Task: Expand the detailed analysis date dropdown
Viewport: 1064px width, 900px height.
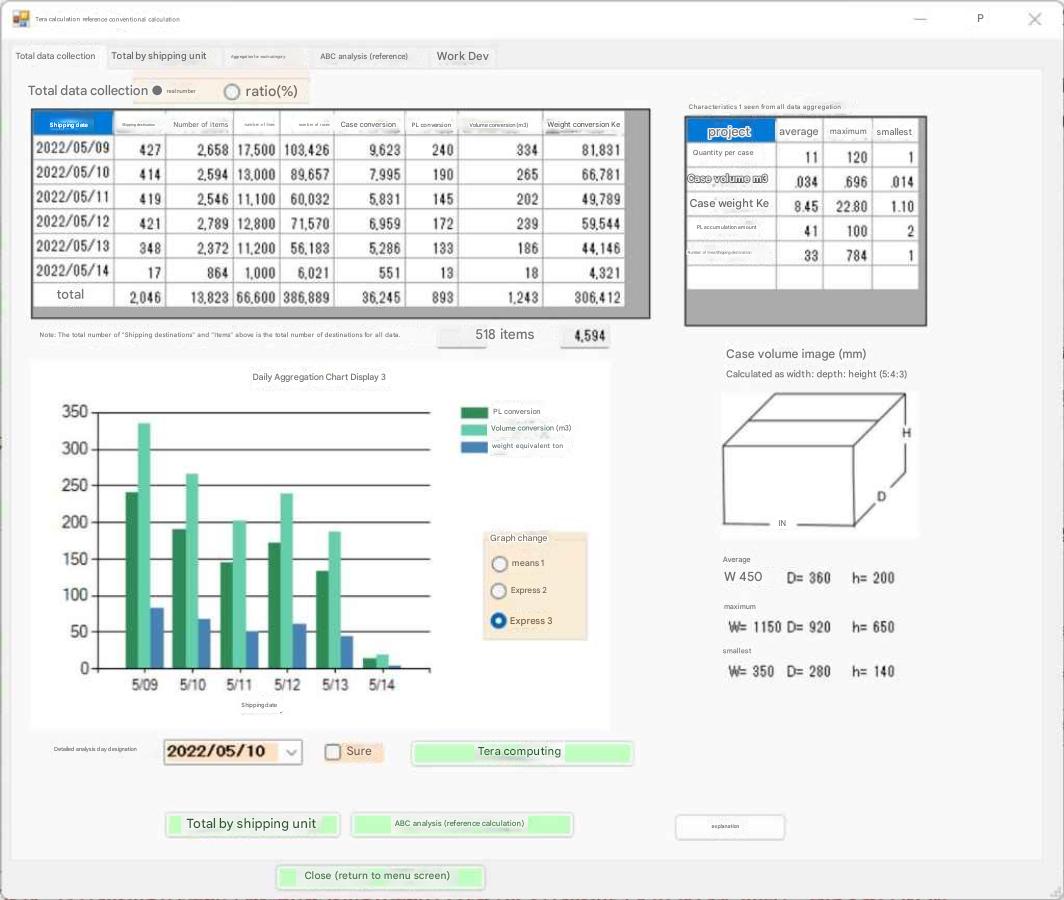Action: (x=291, y=752)
